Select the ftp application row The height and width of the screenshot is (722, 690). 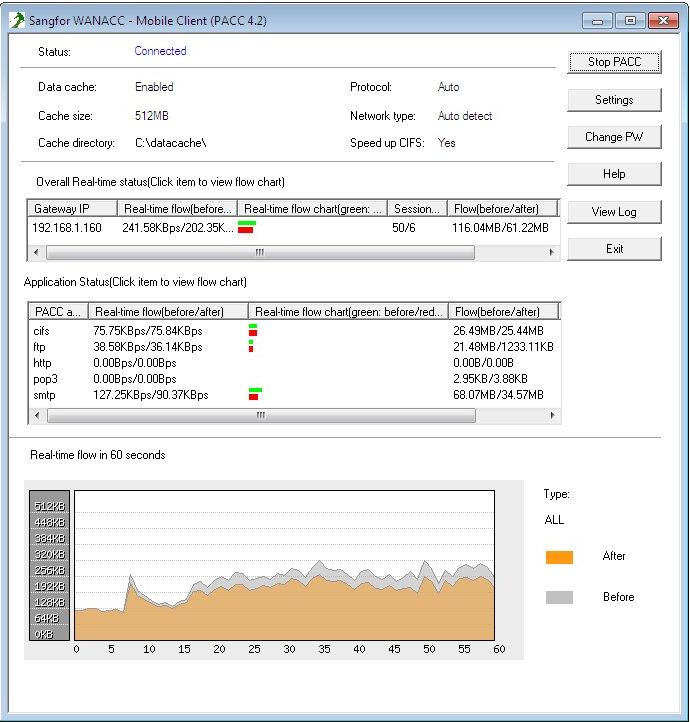(294, 347)
